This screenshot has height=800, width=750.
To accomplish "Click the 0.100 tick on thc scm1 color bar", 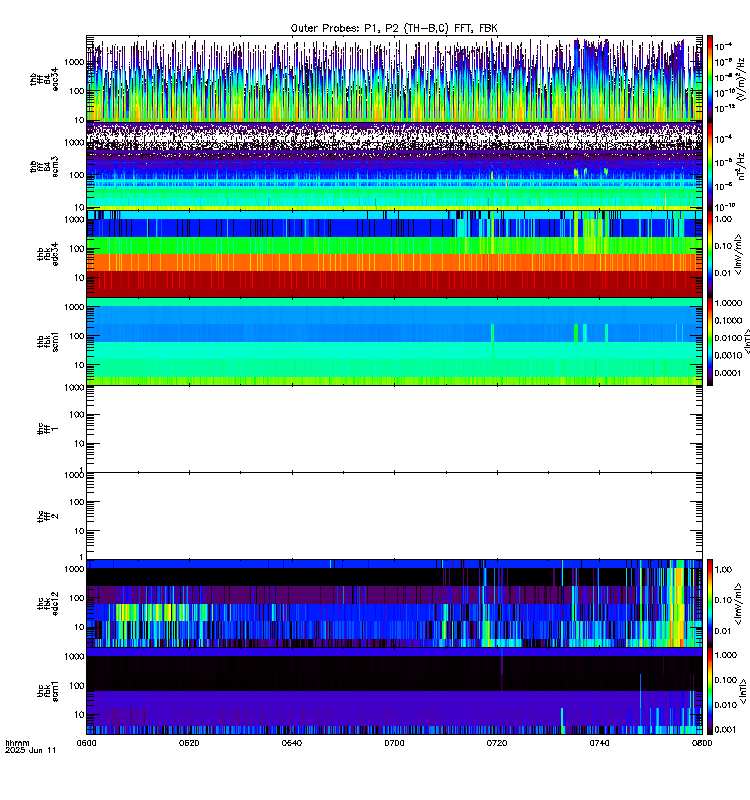I will (726, 680).
